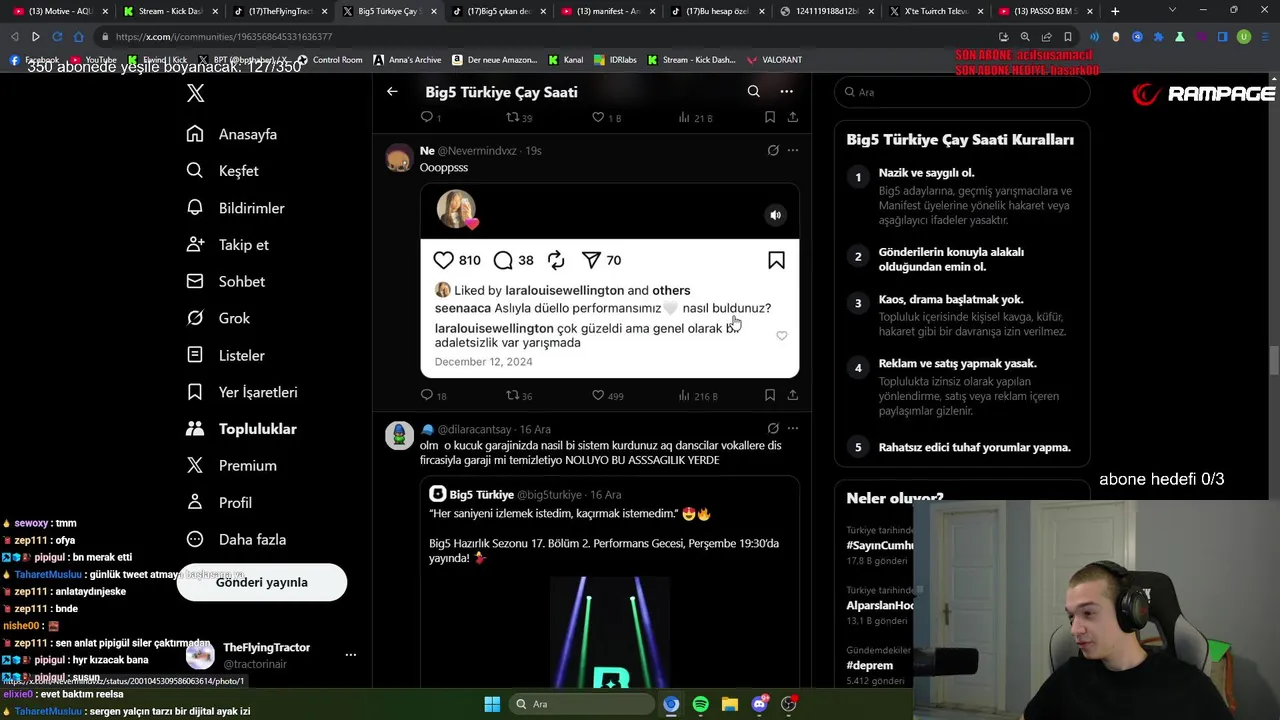Open TheFlyingTractor account options dots
1280x720 pixels.
(351, 655)
